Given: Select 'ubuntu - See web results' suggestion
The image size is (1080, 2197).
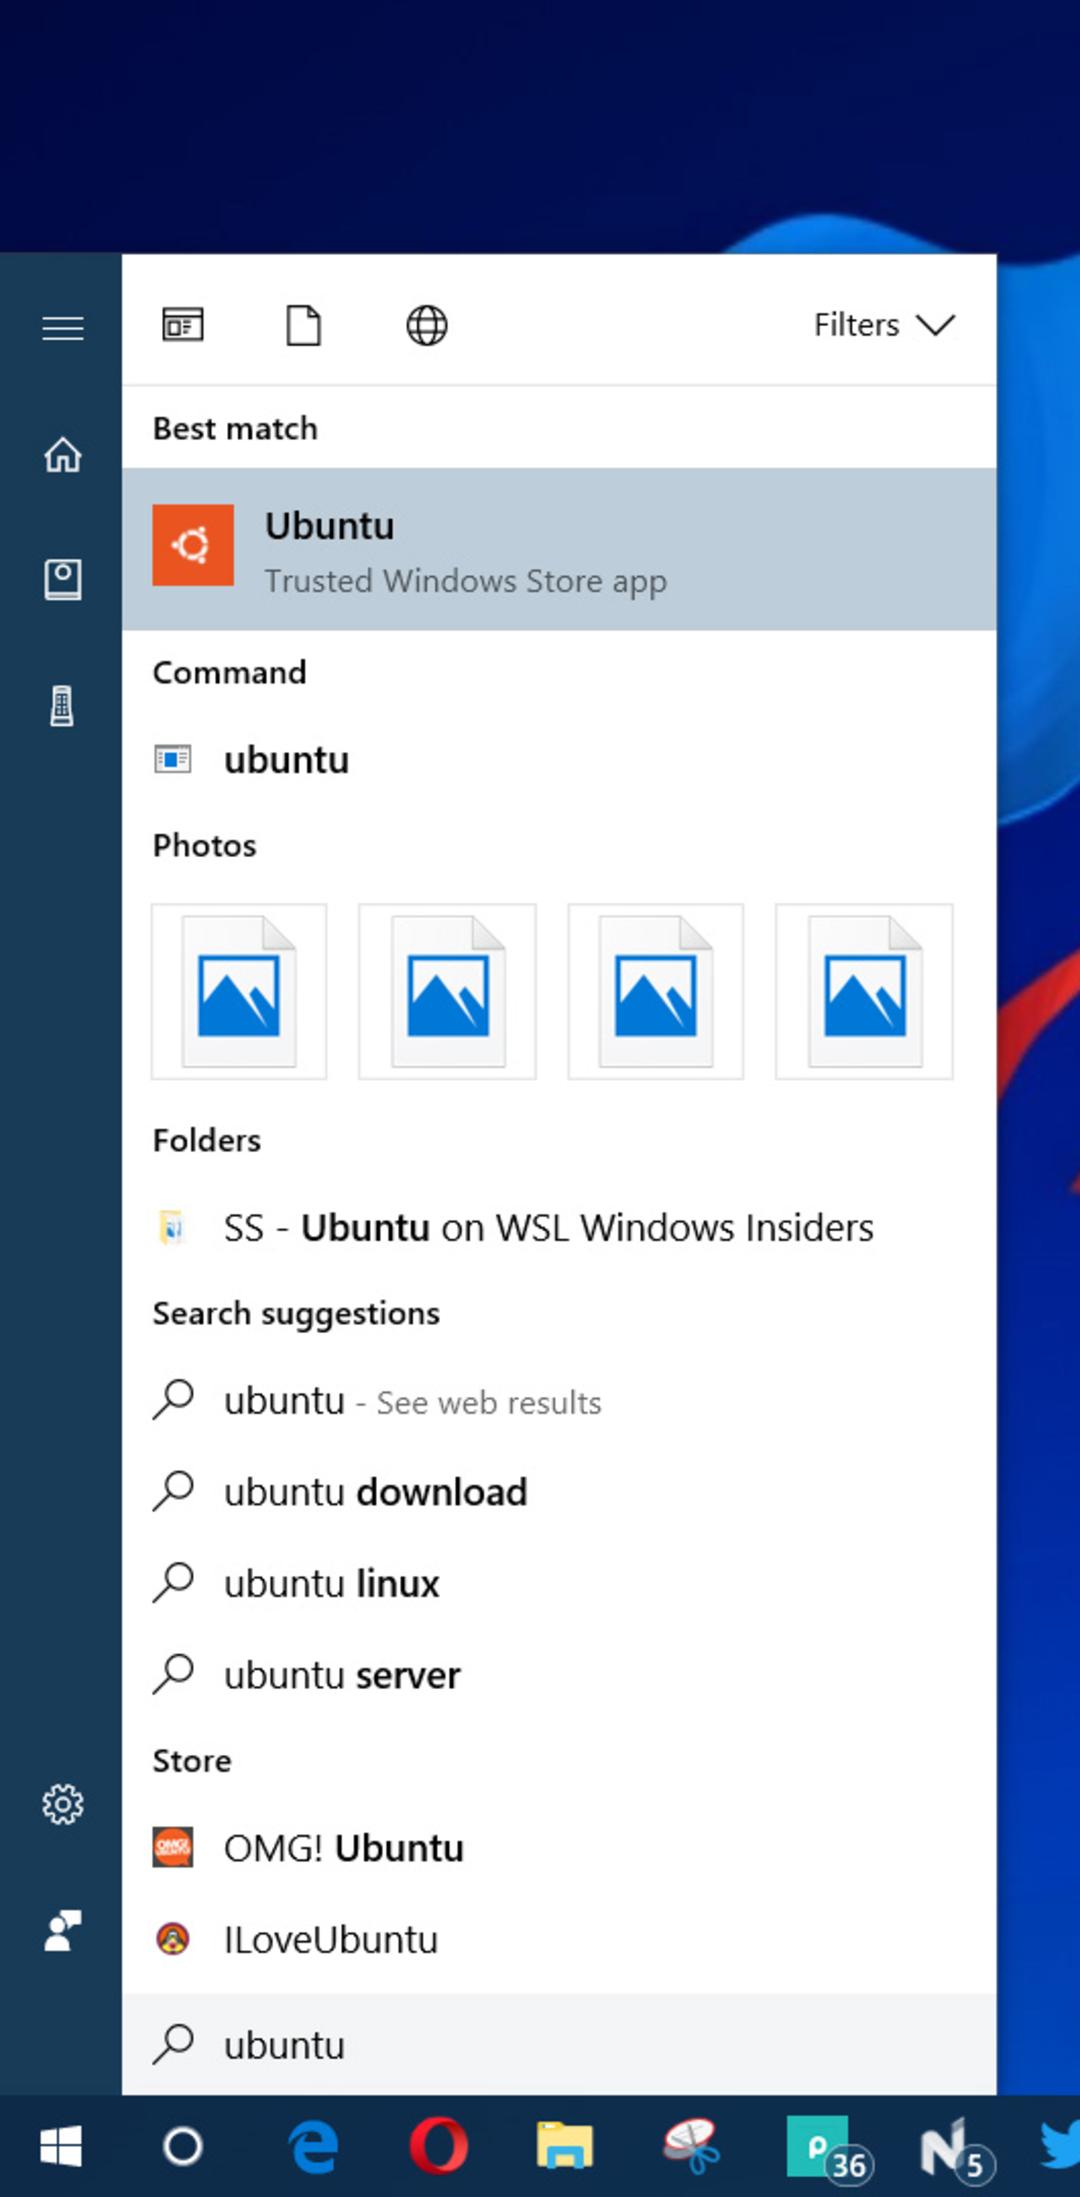Looking at the screenshot, I should pos(559,1401).
